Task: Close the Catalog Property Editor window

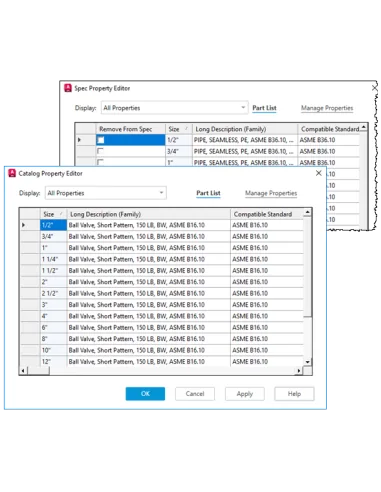Action: [319, 173]
